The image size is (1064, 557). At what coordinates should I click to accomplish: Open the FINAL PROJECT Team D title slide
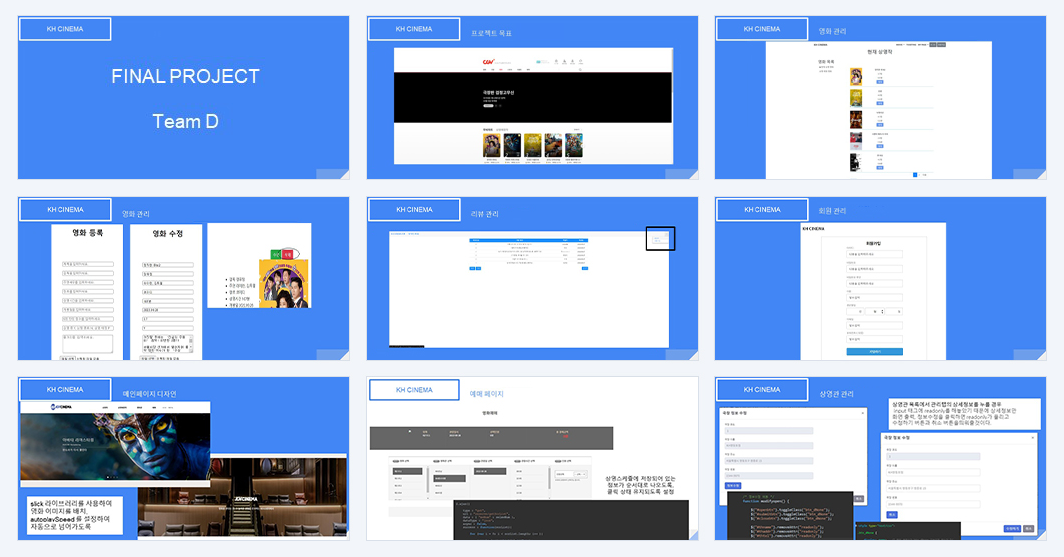coord(183,98)
